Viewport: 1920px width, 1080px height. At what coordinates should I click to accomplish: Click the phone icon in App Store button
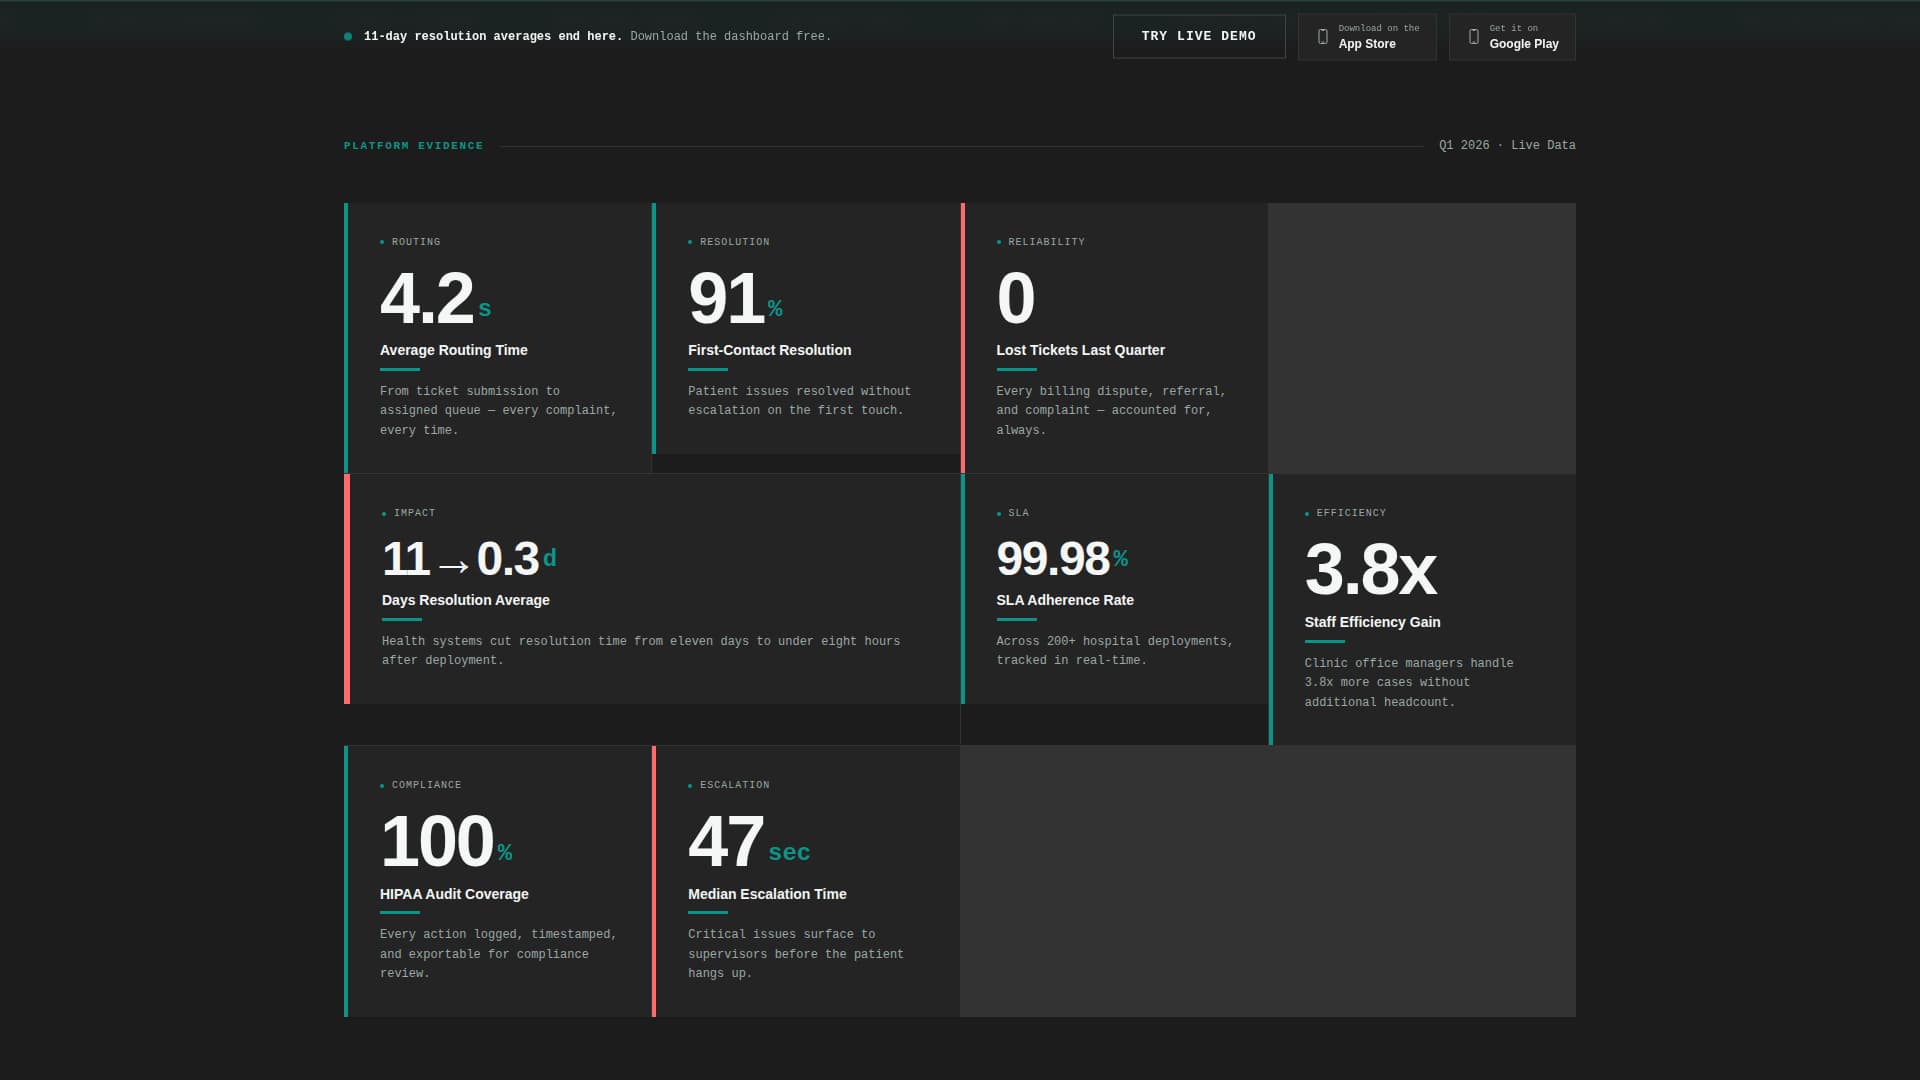(1323, 37)
